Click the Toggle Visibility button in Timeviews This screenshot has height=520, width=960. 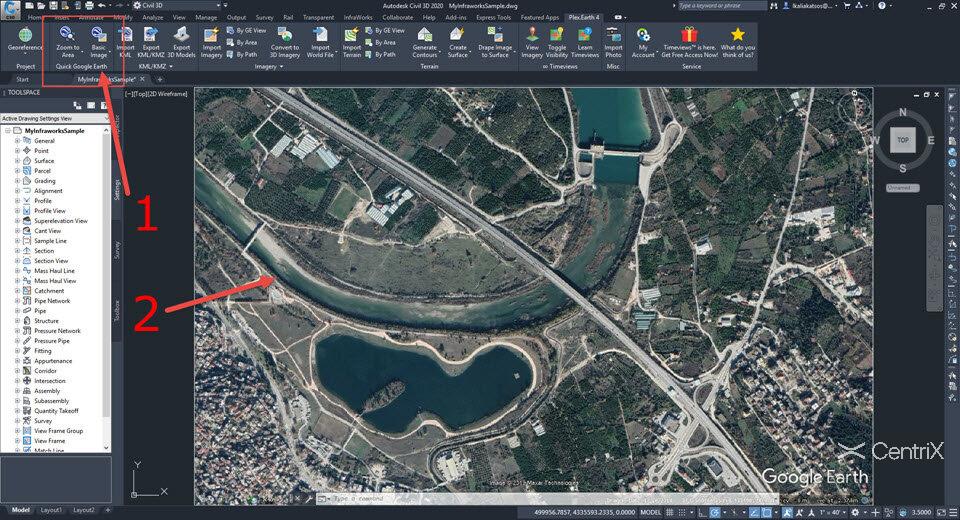(x=557, y=38)
